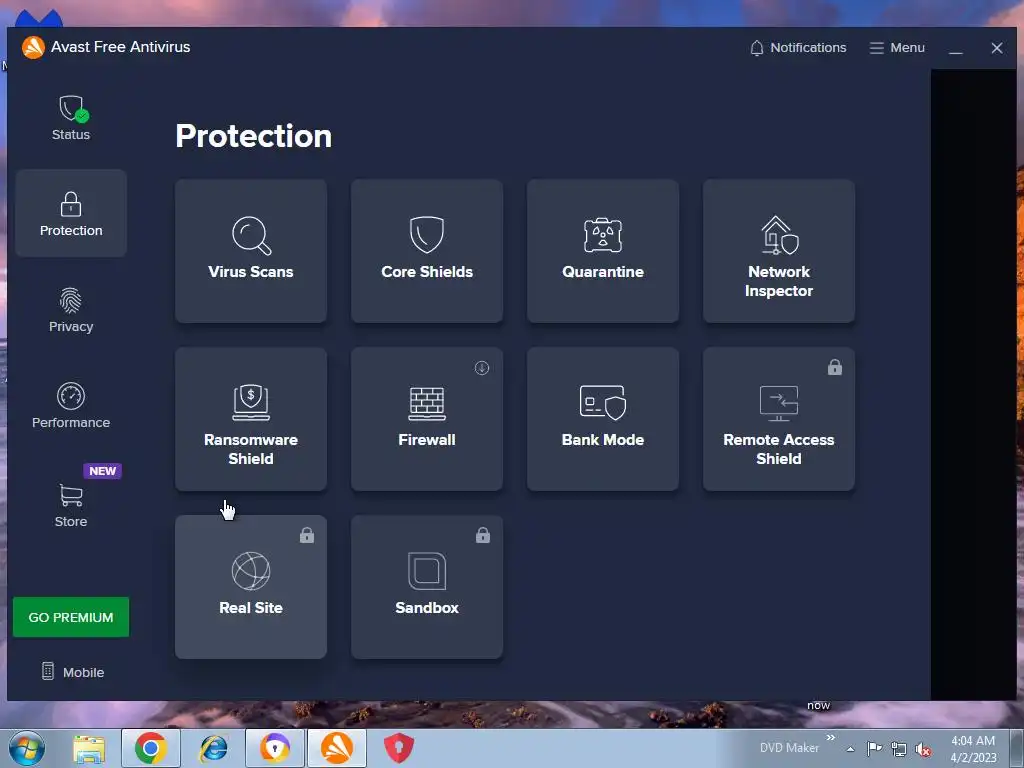Open the red shield app on taskbar

tap(399, 748)
